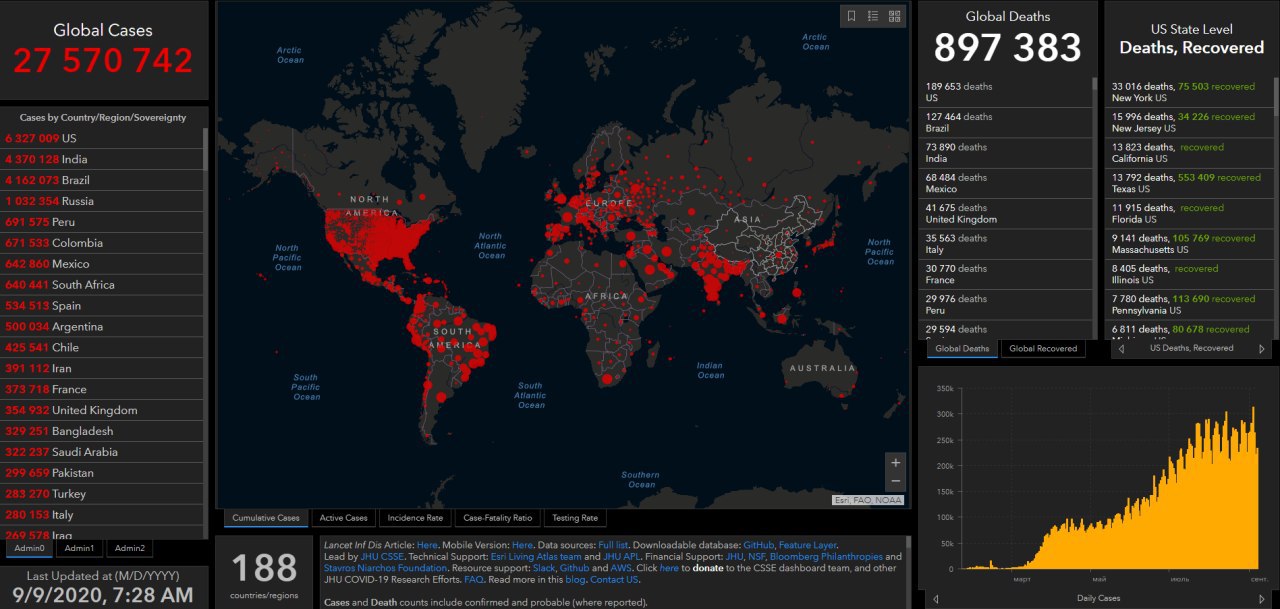Select Massachusetts US state row
Viewport: 1280px width, 609px height.
tap(1188, 244)
